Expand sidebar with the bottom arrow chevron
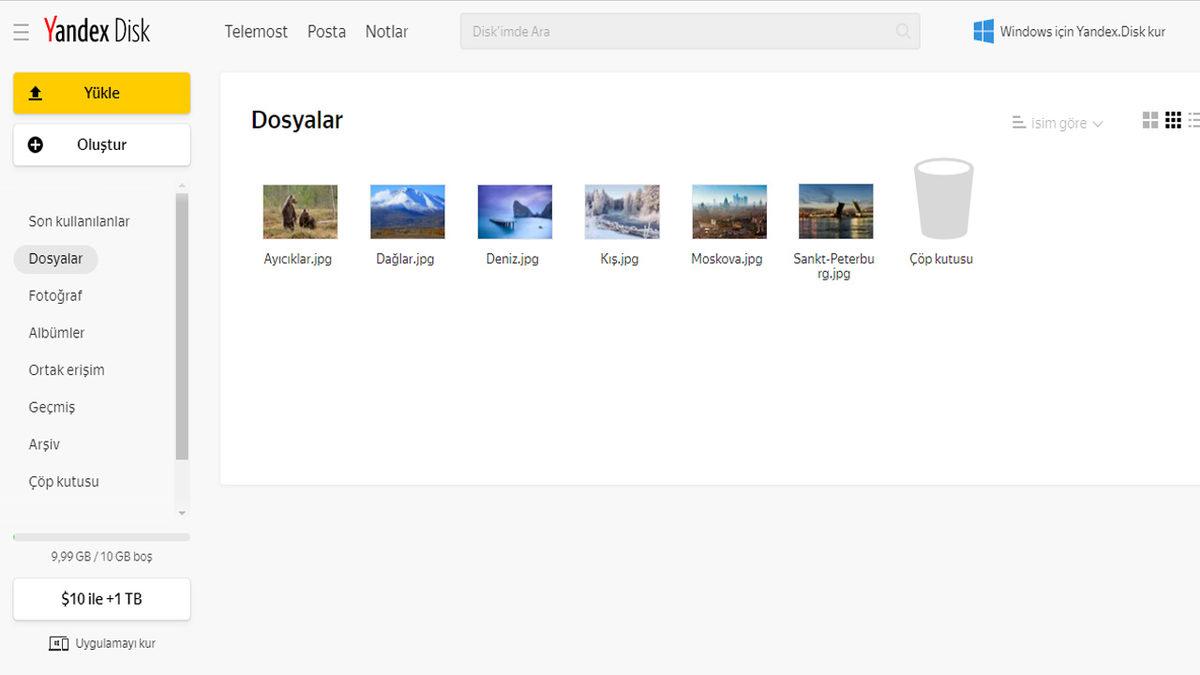Viewport: 1200px width, 675px height. pos(182,512)
